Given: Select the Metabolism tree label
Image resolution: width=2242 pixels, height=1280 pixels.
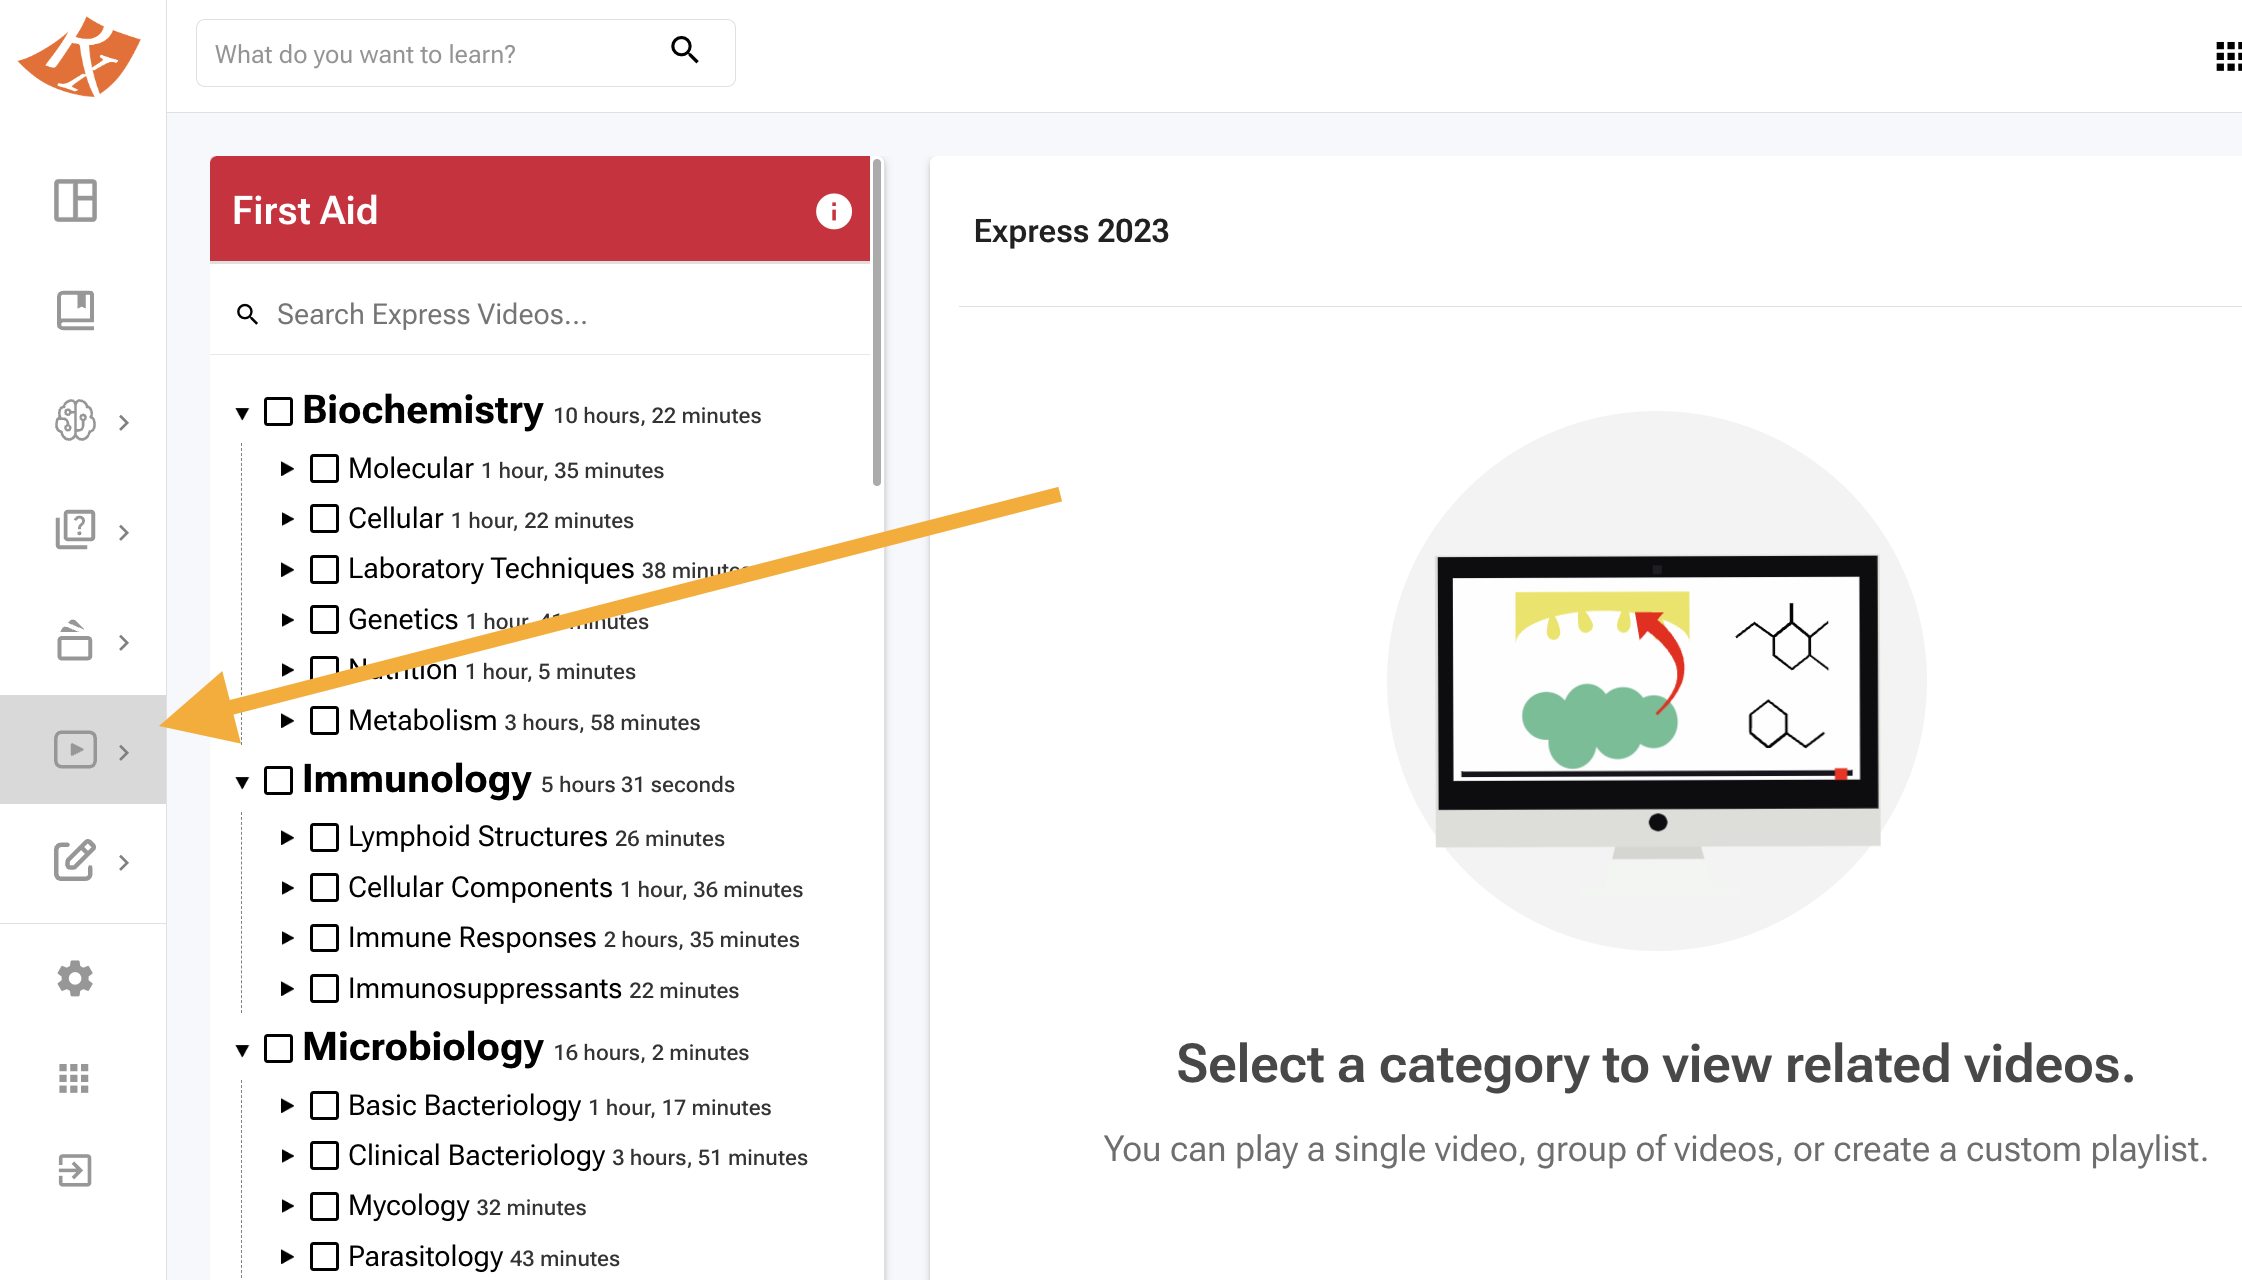Looking at the screenshot, I should 422,720.
